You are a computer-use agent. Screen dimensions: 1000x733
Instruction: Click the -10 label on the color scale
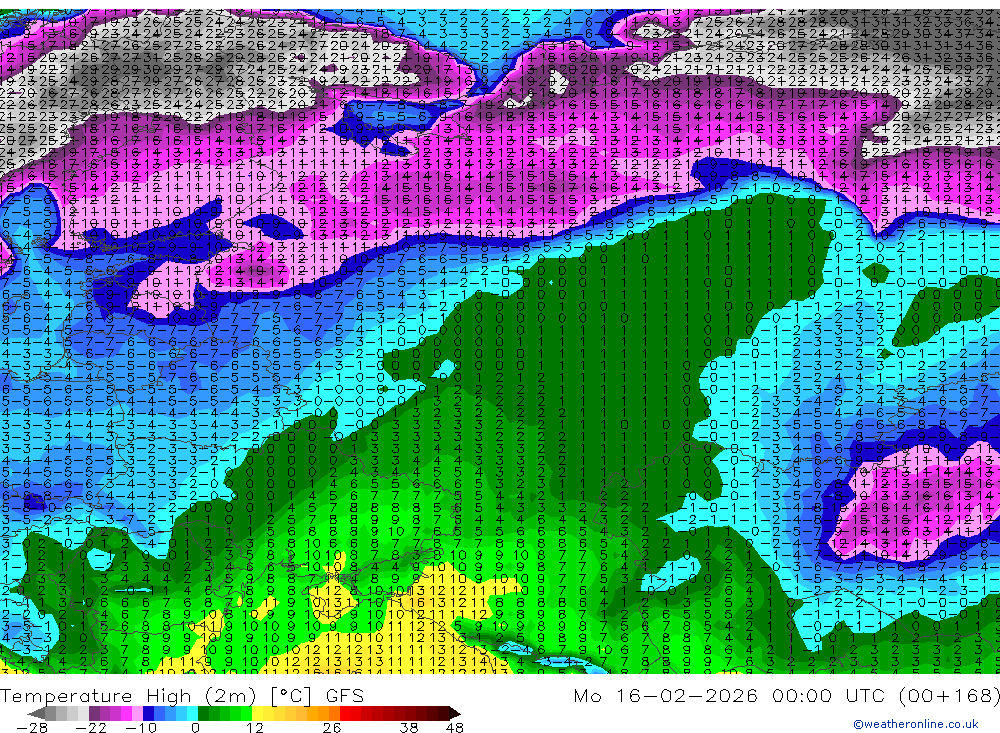(x=141, y=727)
